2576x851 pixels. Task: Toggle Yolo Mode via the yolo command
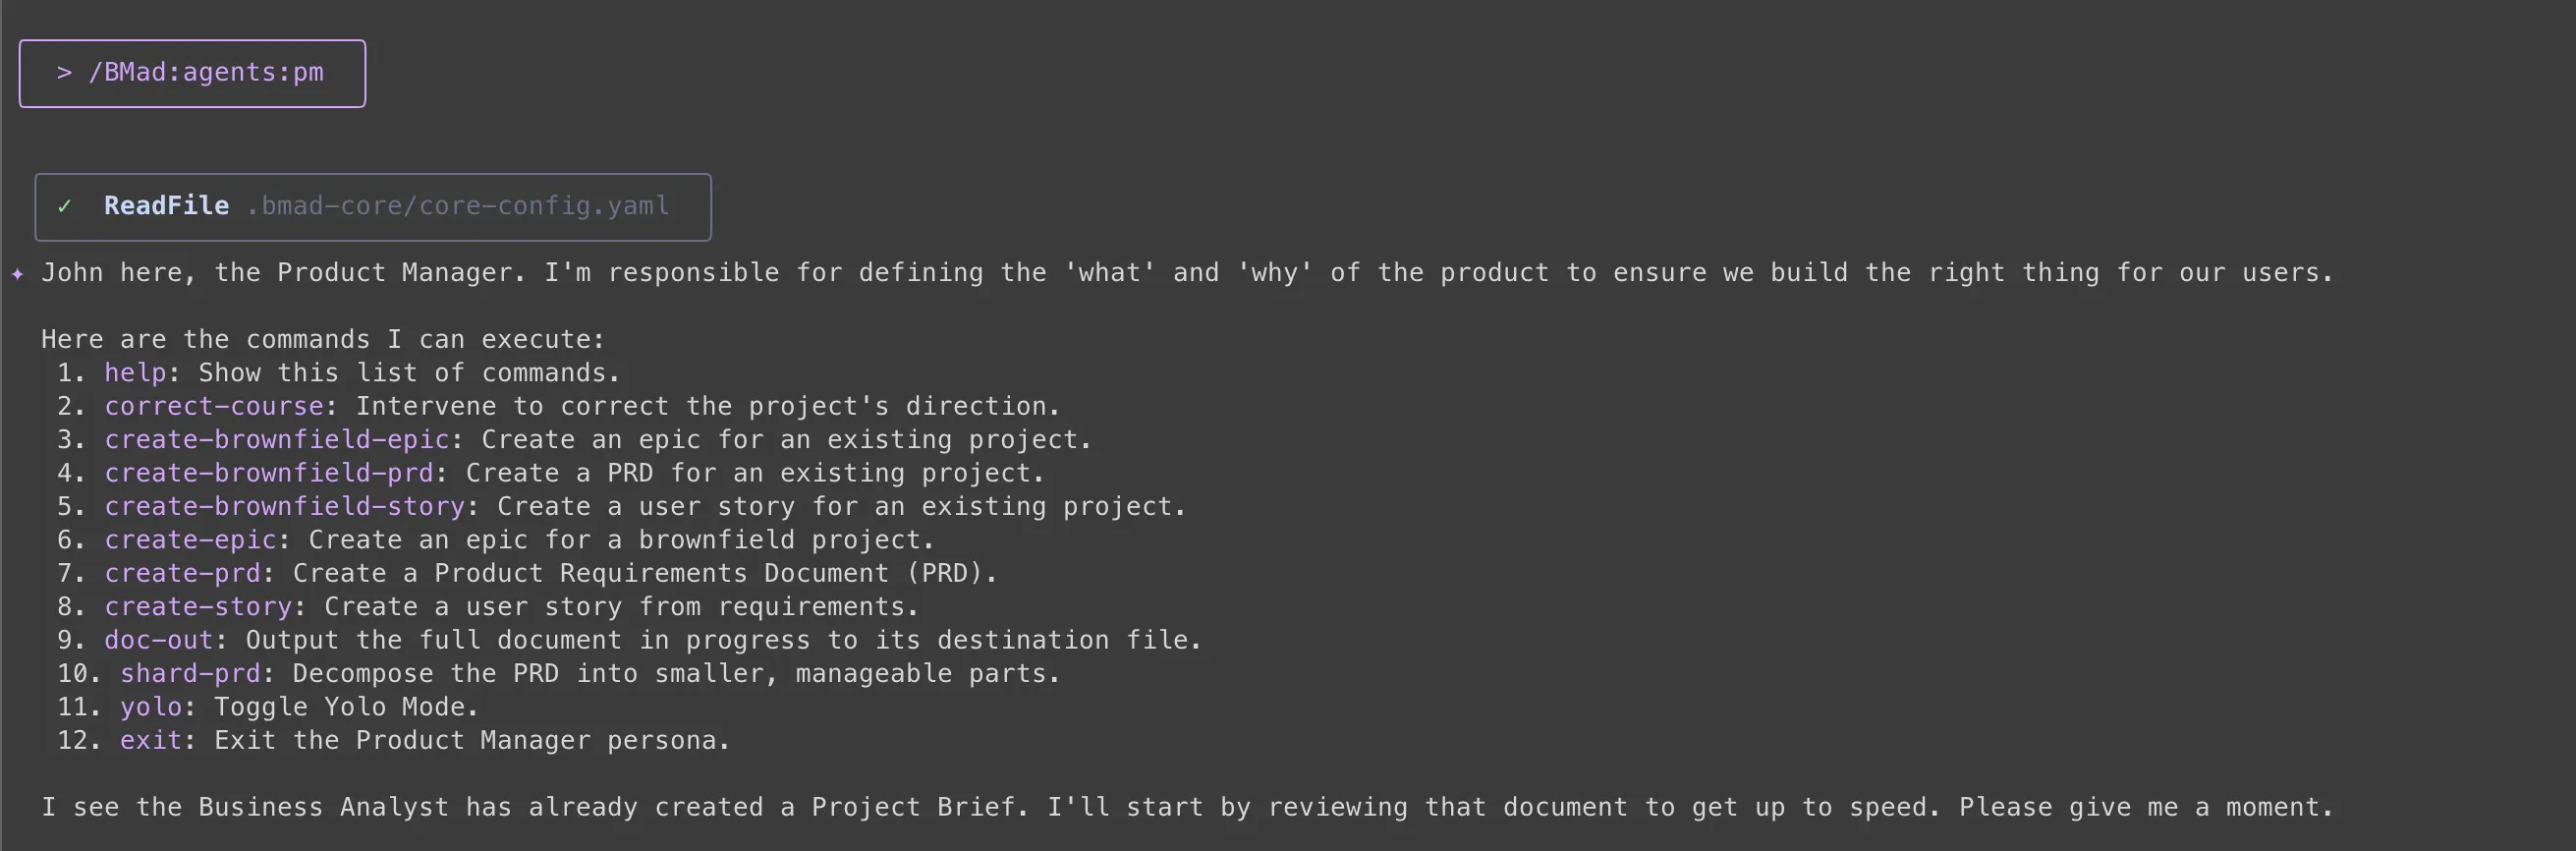[x=151, y=707]
